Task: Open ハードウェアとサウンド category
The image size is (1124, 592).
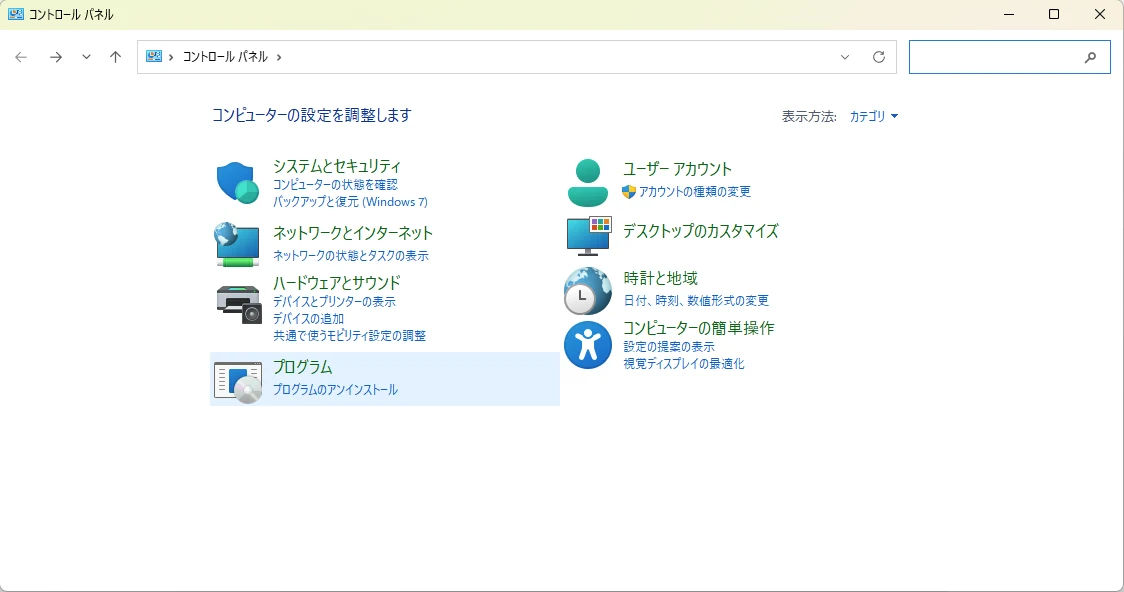Action: pos(336,283)
